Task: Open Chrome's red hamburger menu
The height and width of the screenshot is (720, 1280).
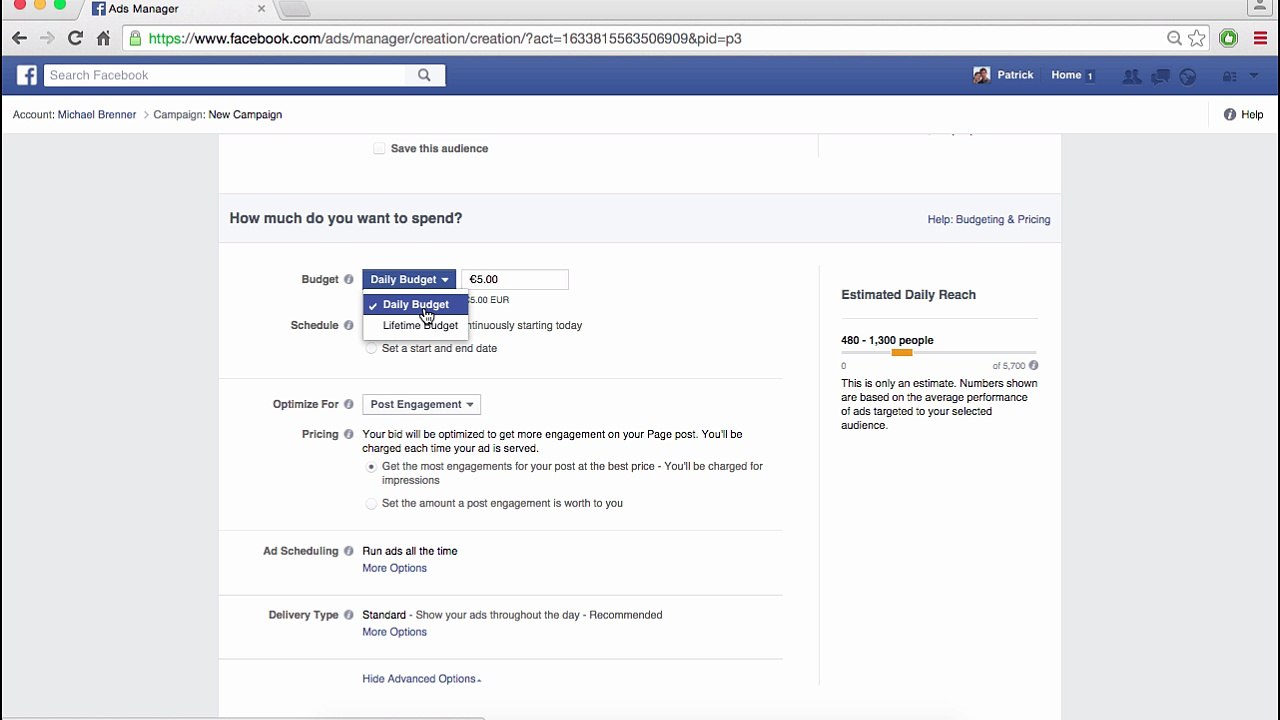Action: 1260,38
